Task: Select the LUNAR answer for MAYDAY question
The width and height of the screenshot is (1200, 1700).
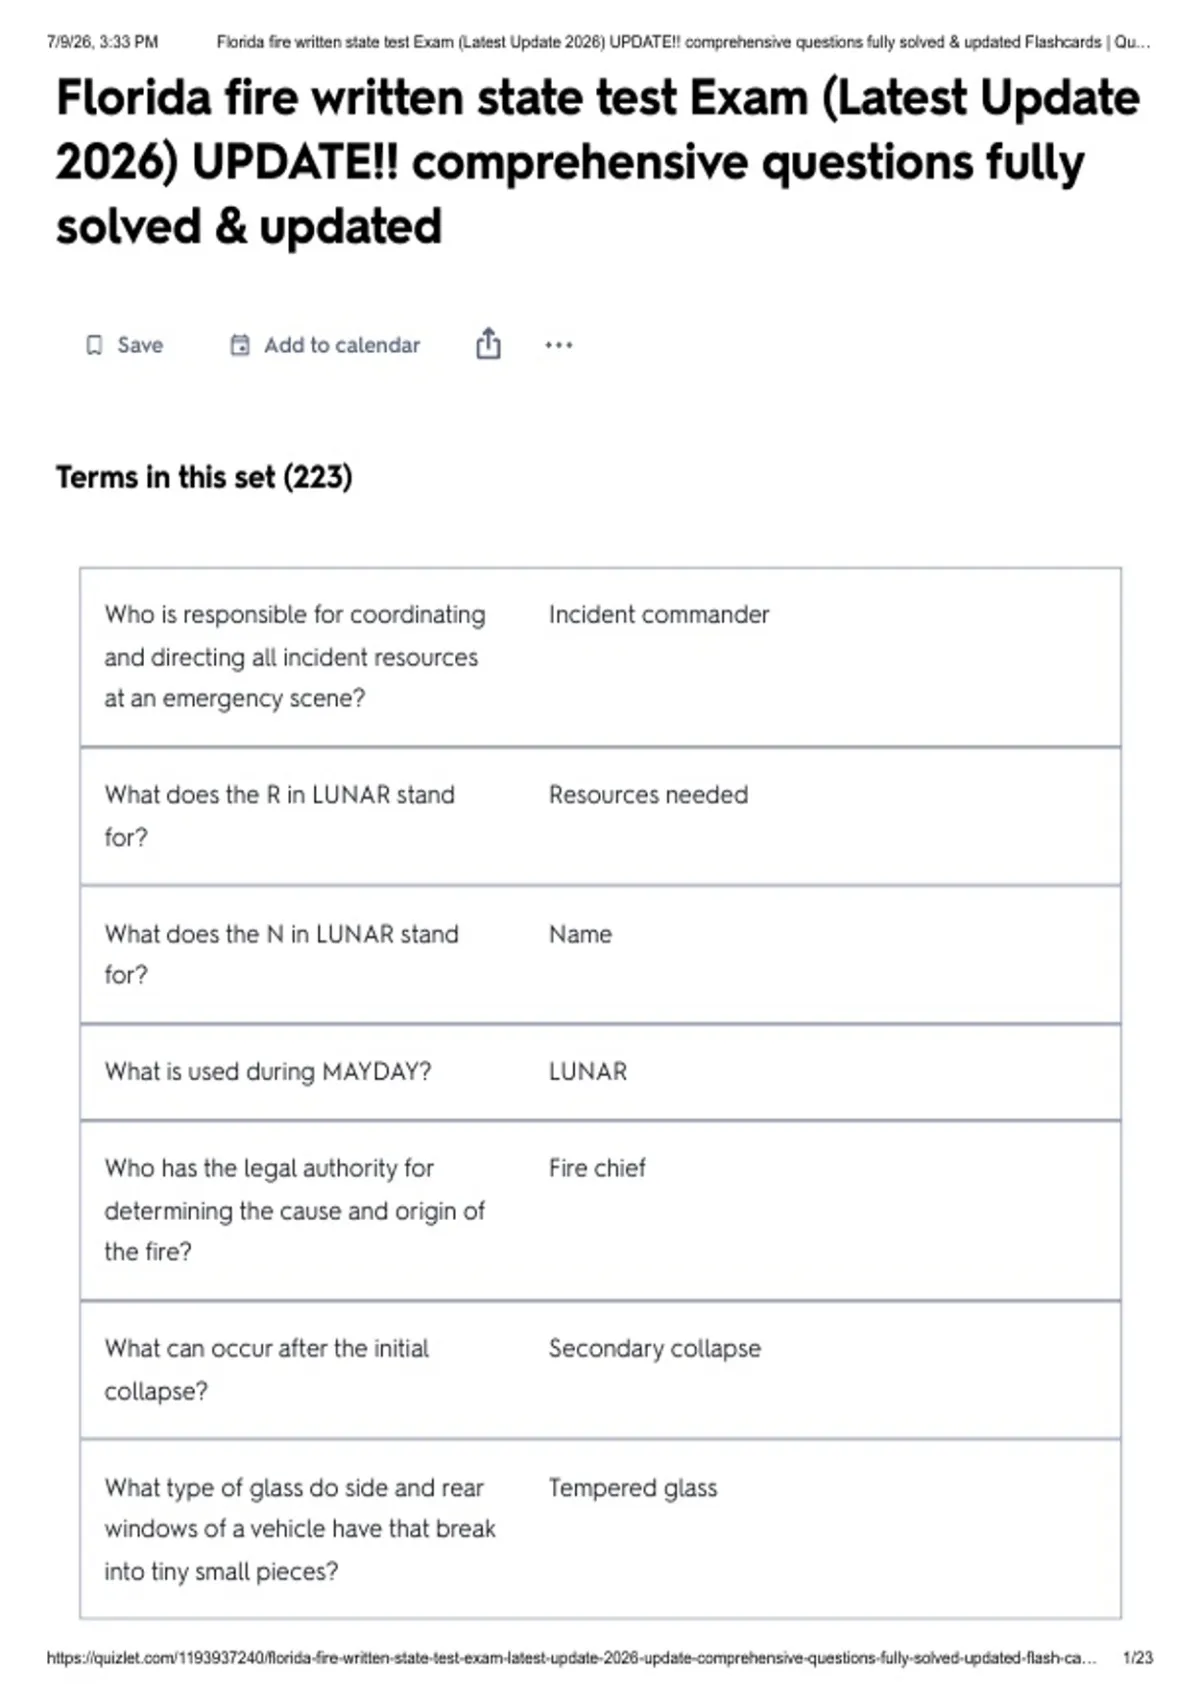Action: pos(588,1072)
